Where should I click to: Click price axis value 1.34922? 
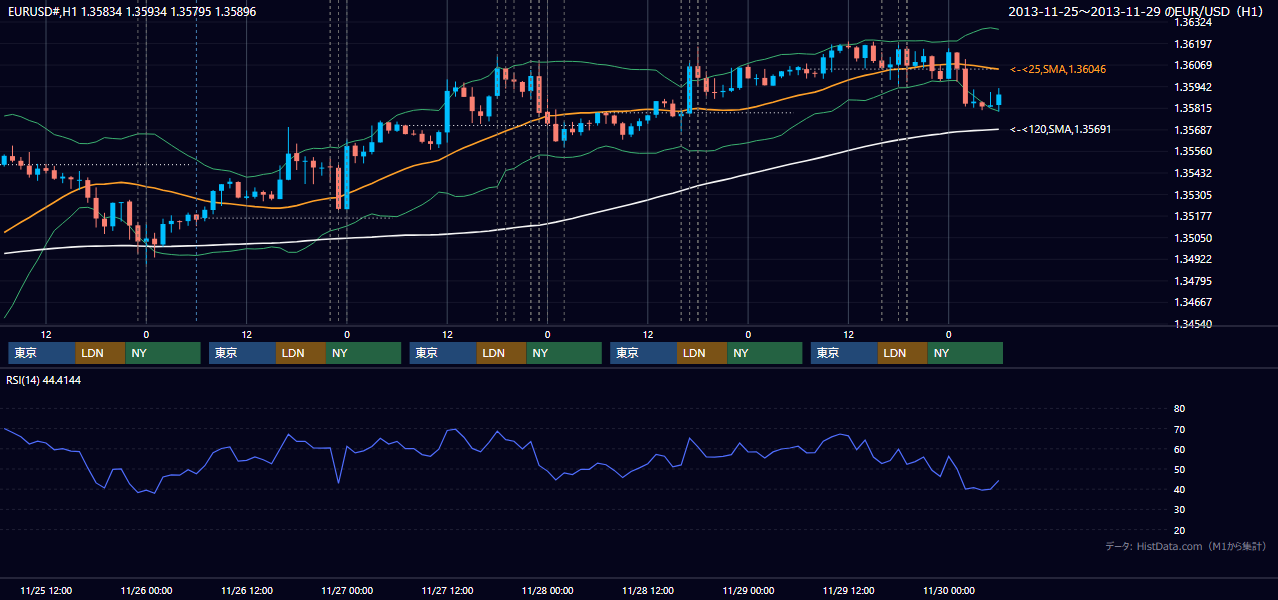[x=1192, y=259]
